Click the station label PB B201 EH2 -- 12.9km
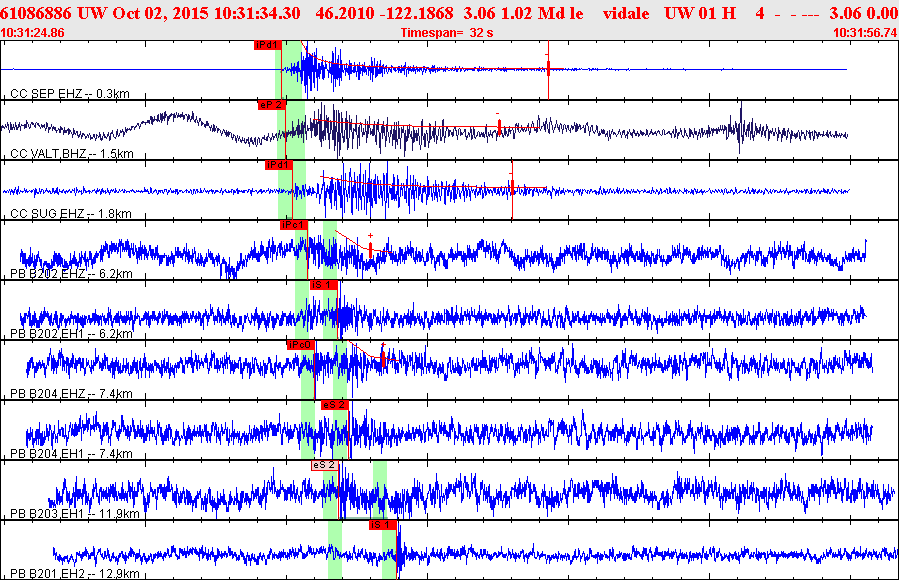This screenshot has width=899, height=580. tap(75, 574)
